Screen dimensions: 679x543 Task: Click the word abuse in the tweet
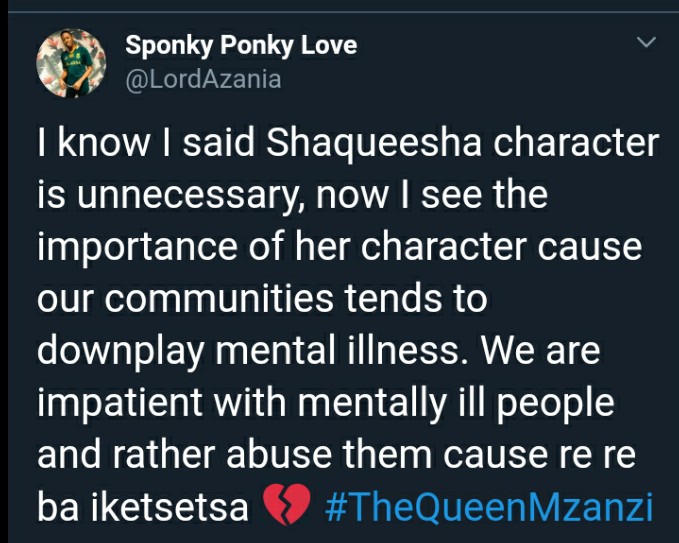point(279,455)
